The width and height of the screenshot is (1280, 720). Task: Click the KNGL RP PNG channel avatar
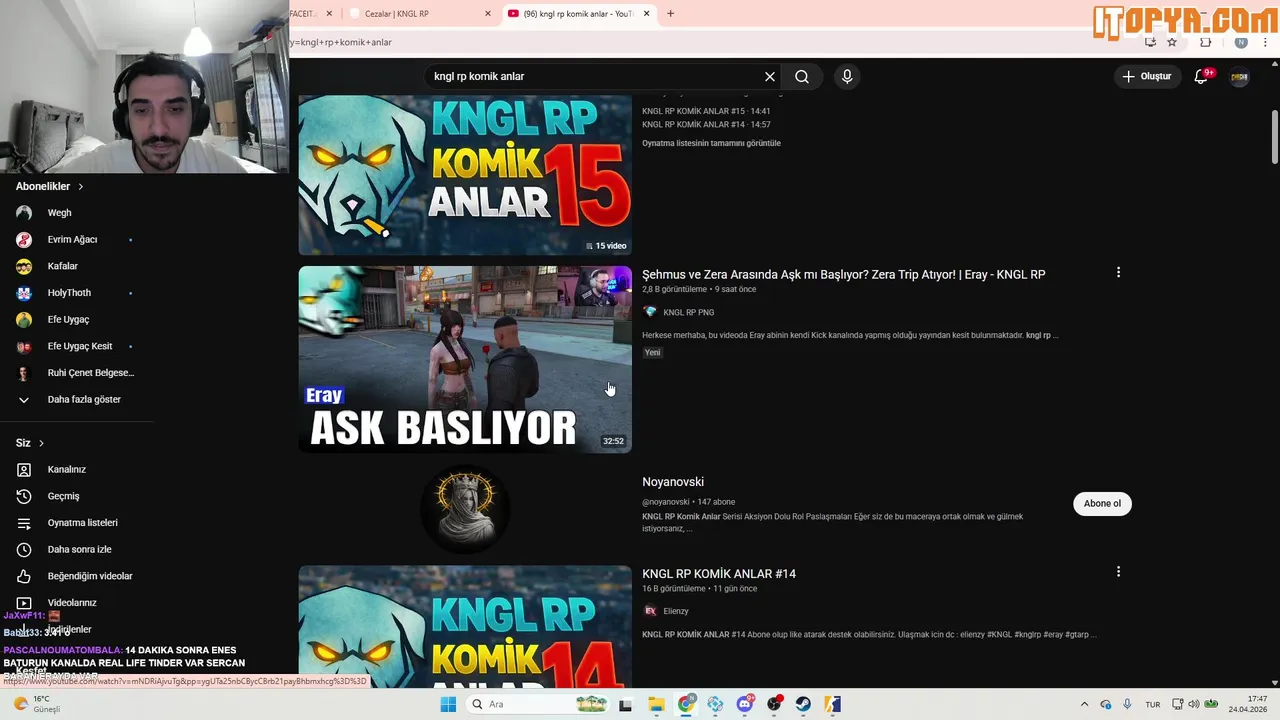click(x=650, y=312)
